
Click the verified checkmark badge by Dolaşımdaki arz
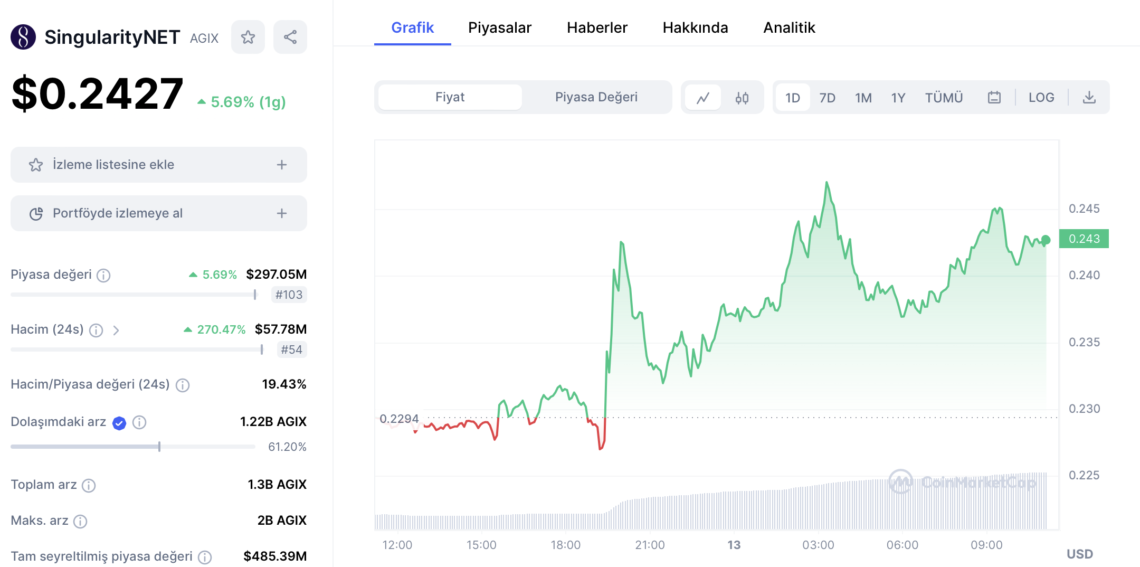coord(119,422)
